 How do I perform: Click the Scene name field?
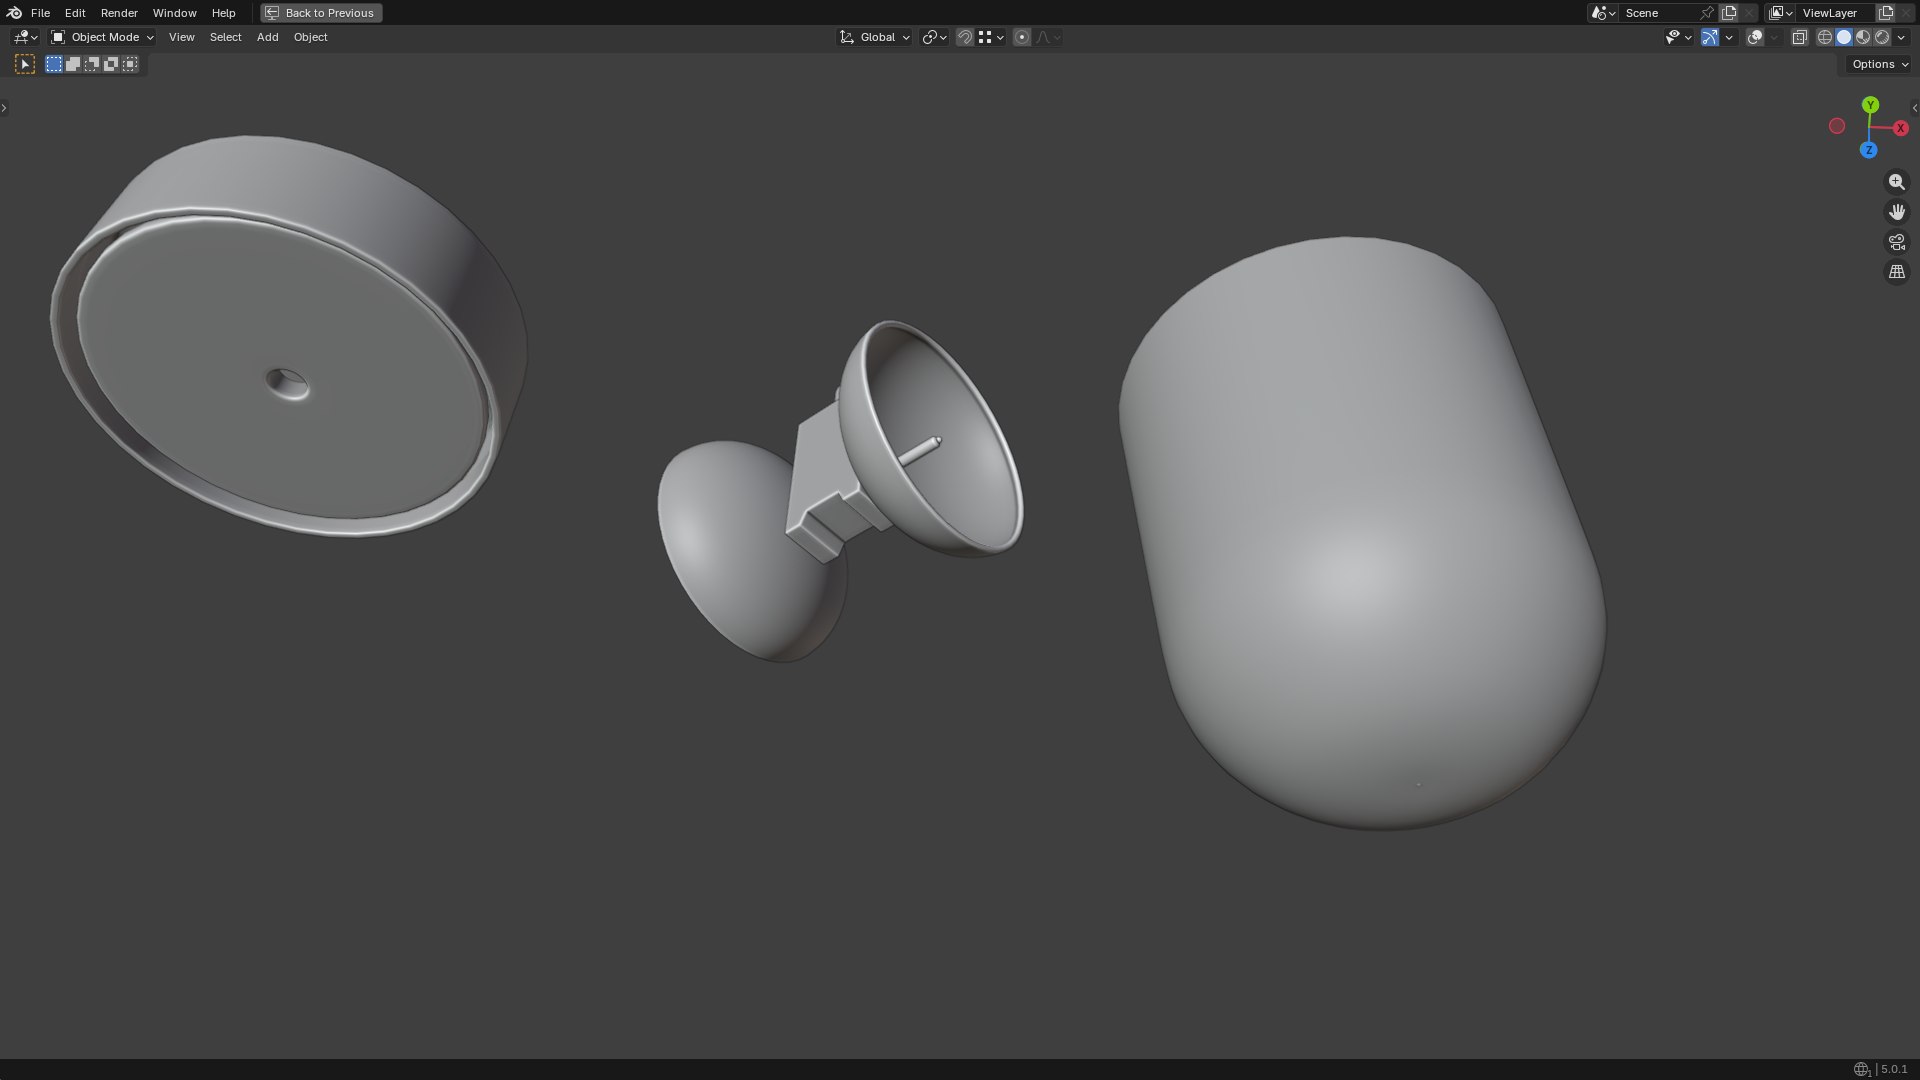pyautogui.click(x=1658, y=13)
